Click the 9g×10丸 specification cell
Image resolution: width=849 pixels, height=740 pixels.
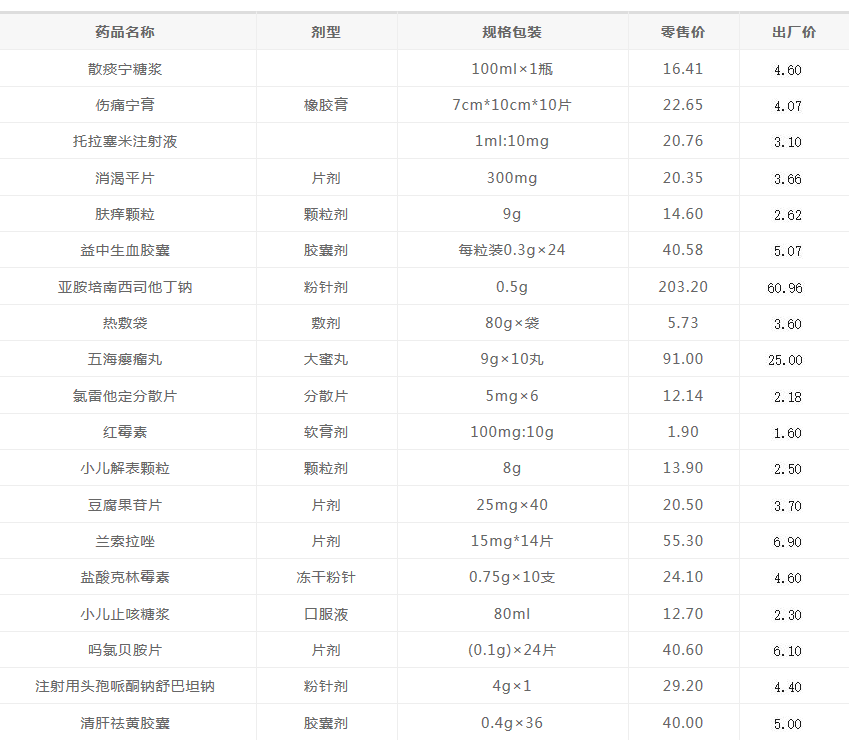pyautogui.click(x=512, y=359)
